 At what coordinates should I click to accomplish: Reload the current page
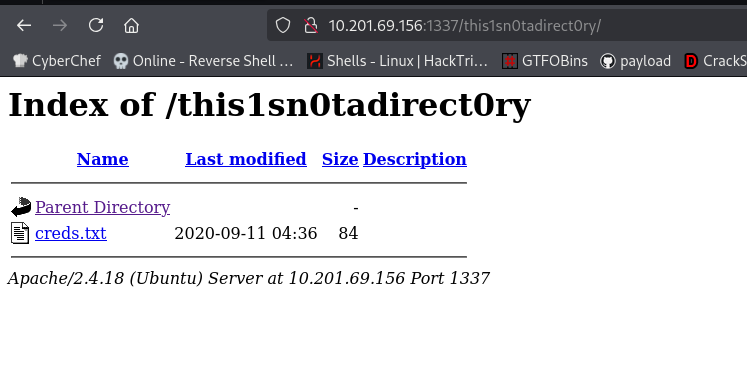(x=96, y=25)
